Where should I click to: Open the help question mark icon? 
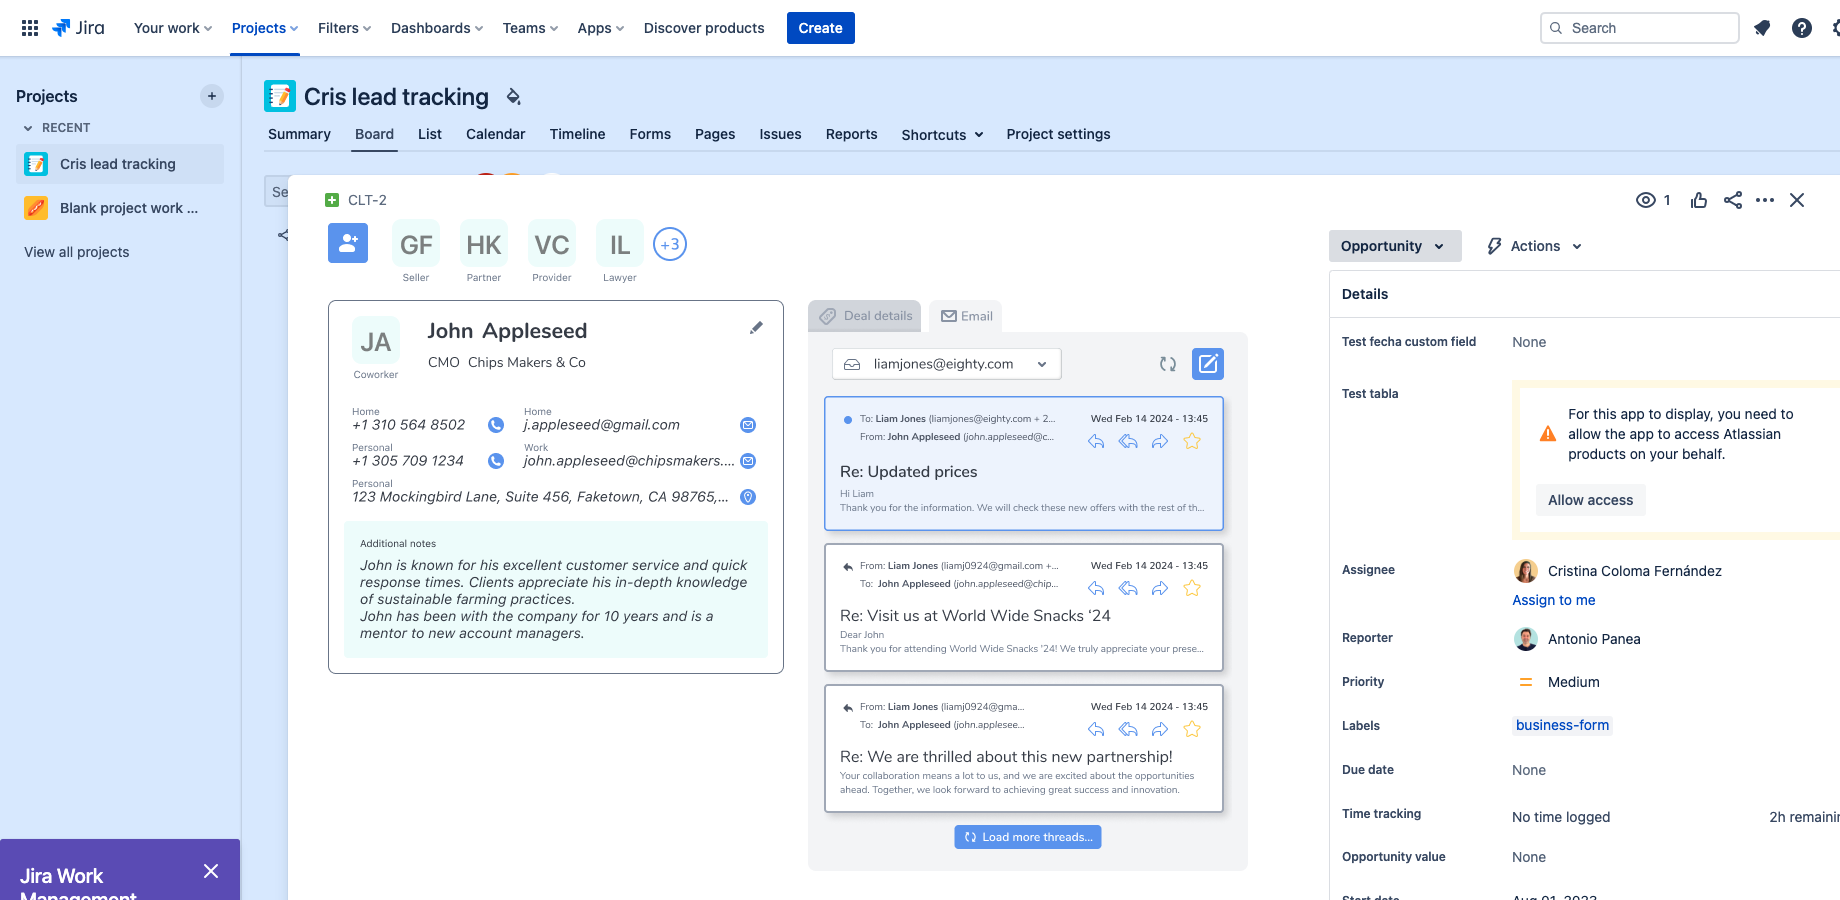point(1802,28)
